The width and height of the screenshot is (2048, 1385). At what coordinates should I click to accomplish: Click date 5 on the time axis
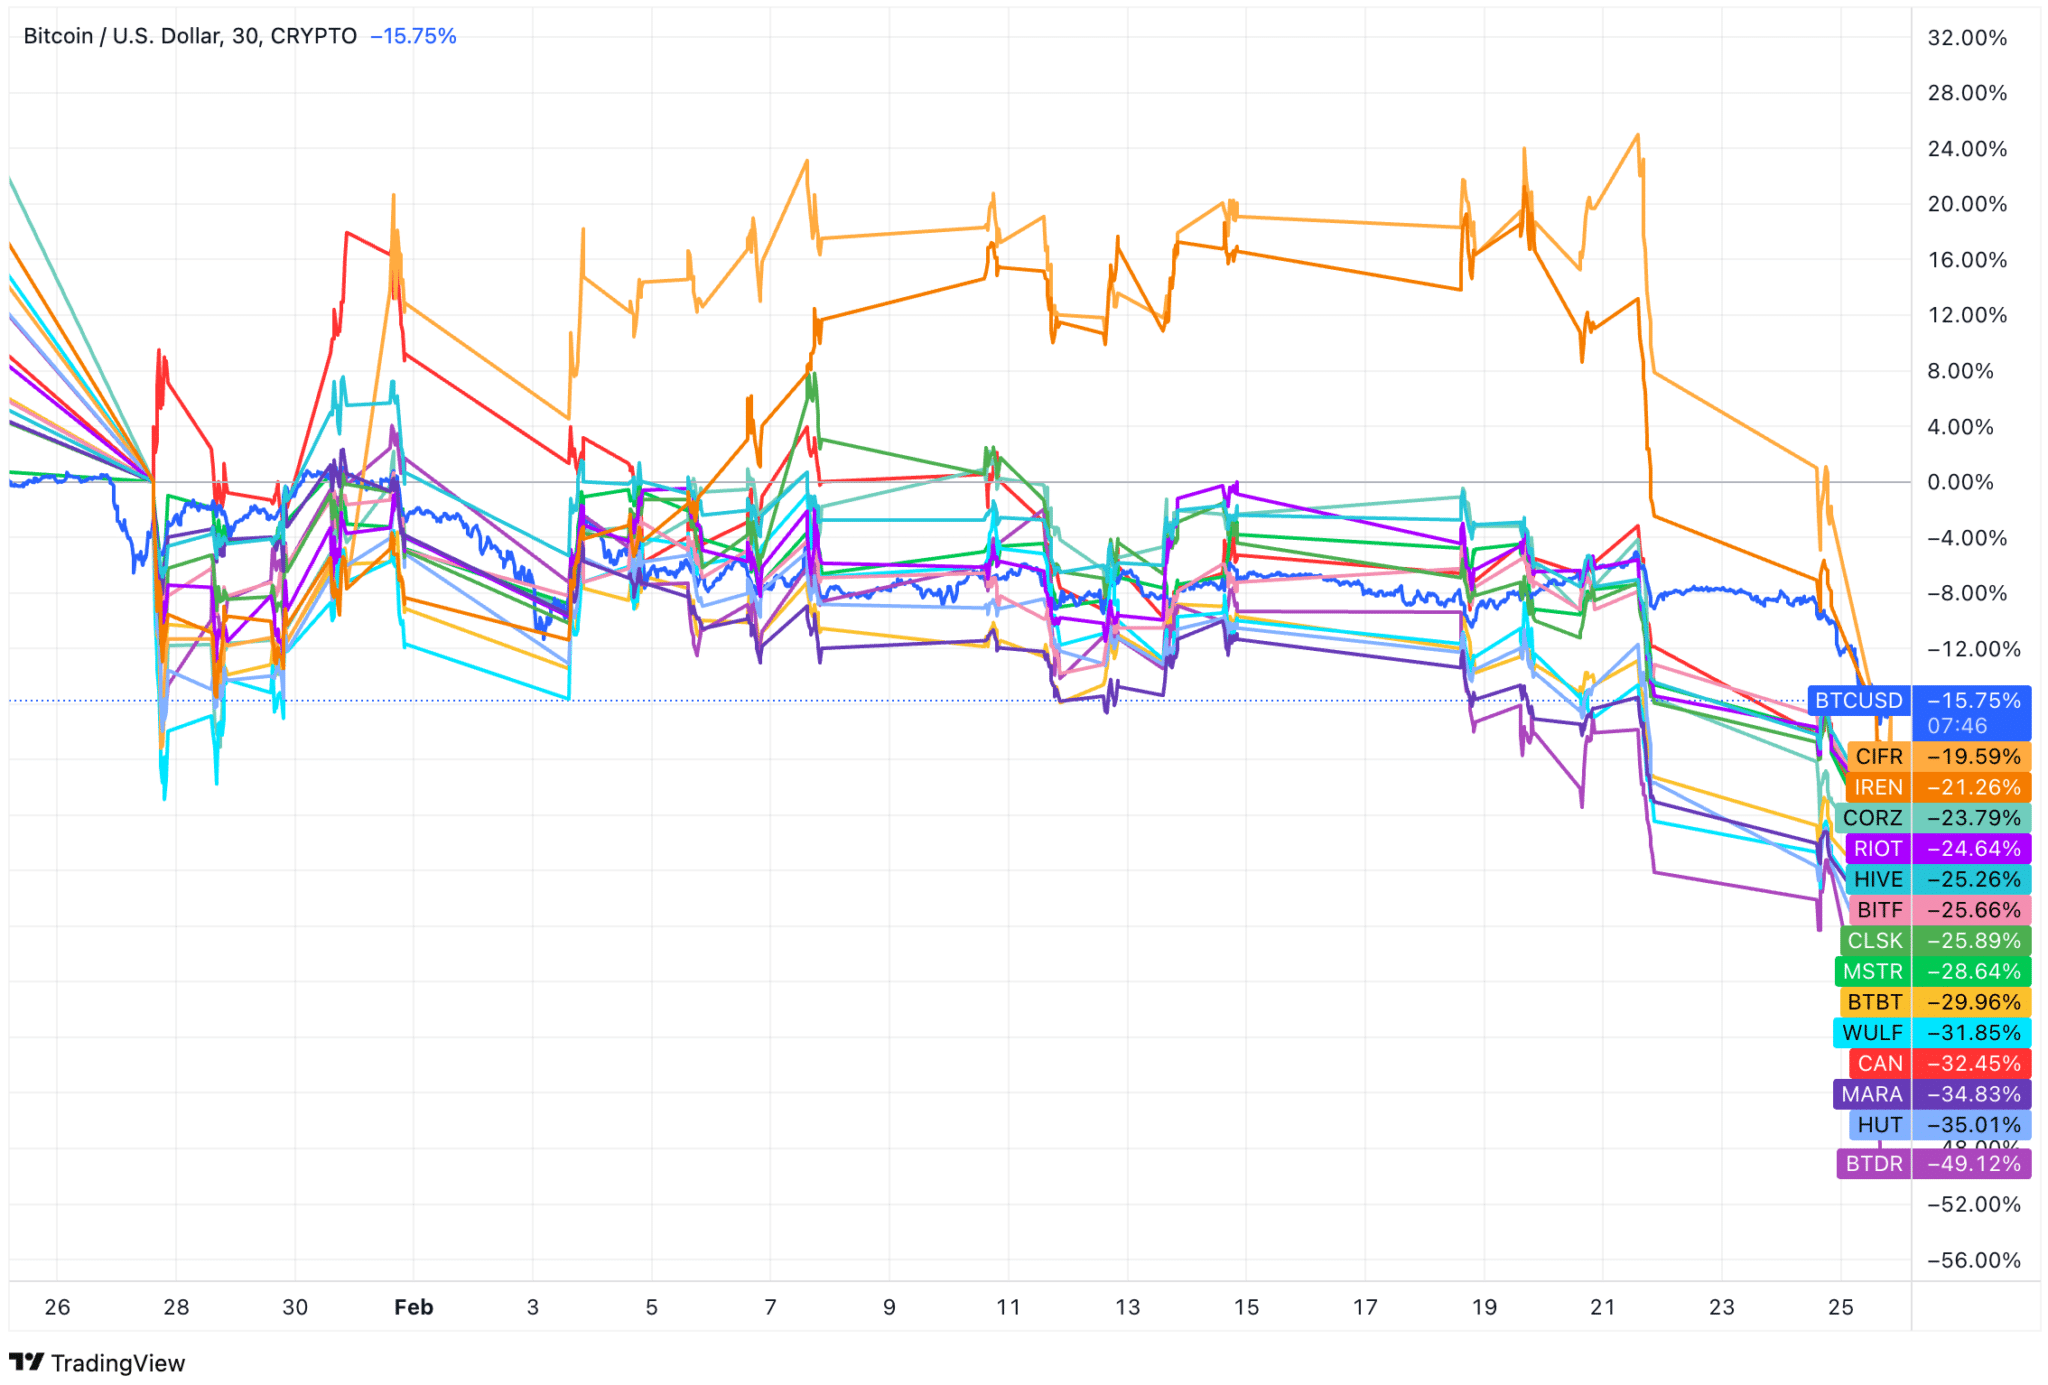pyautogui.click(x=652, y=1307)
